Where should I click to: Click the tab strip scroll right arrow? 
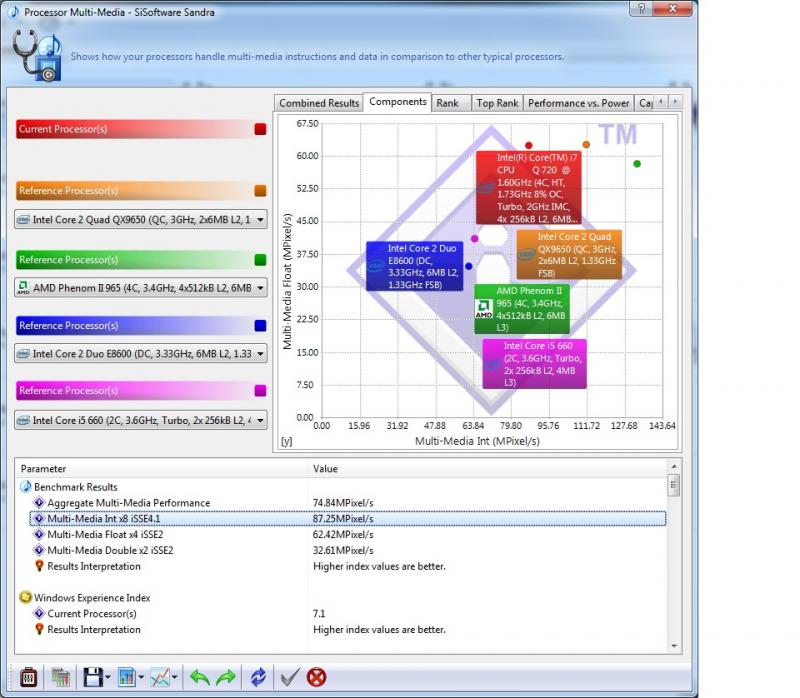pos(676,102)
